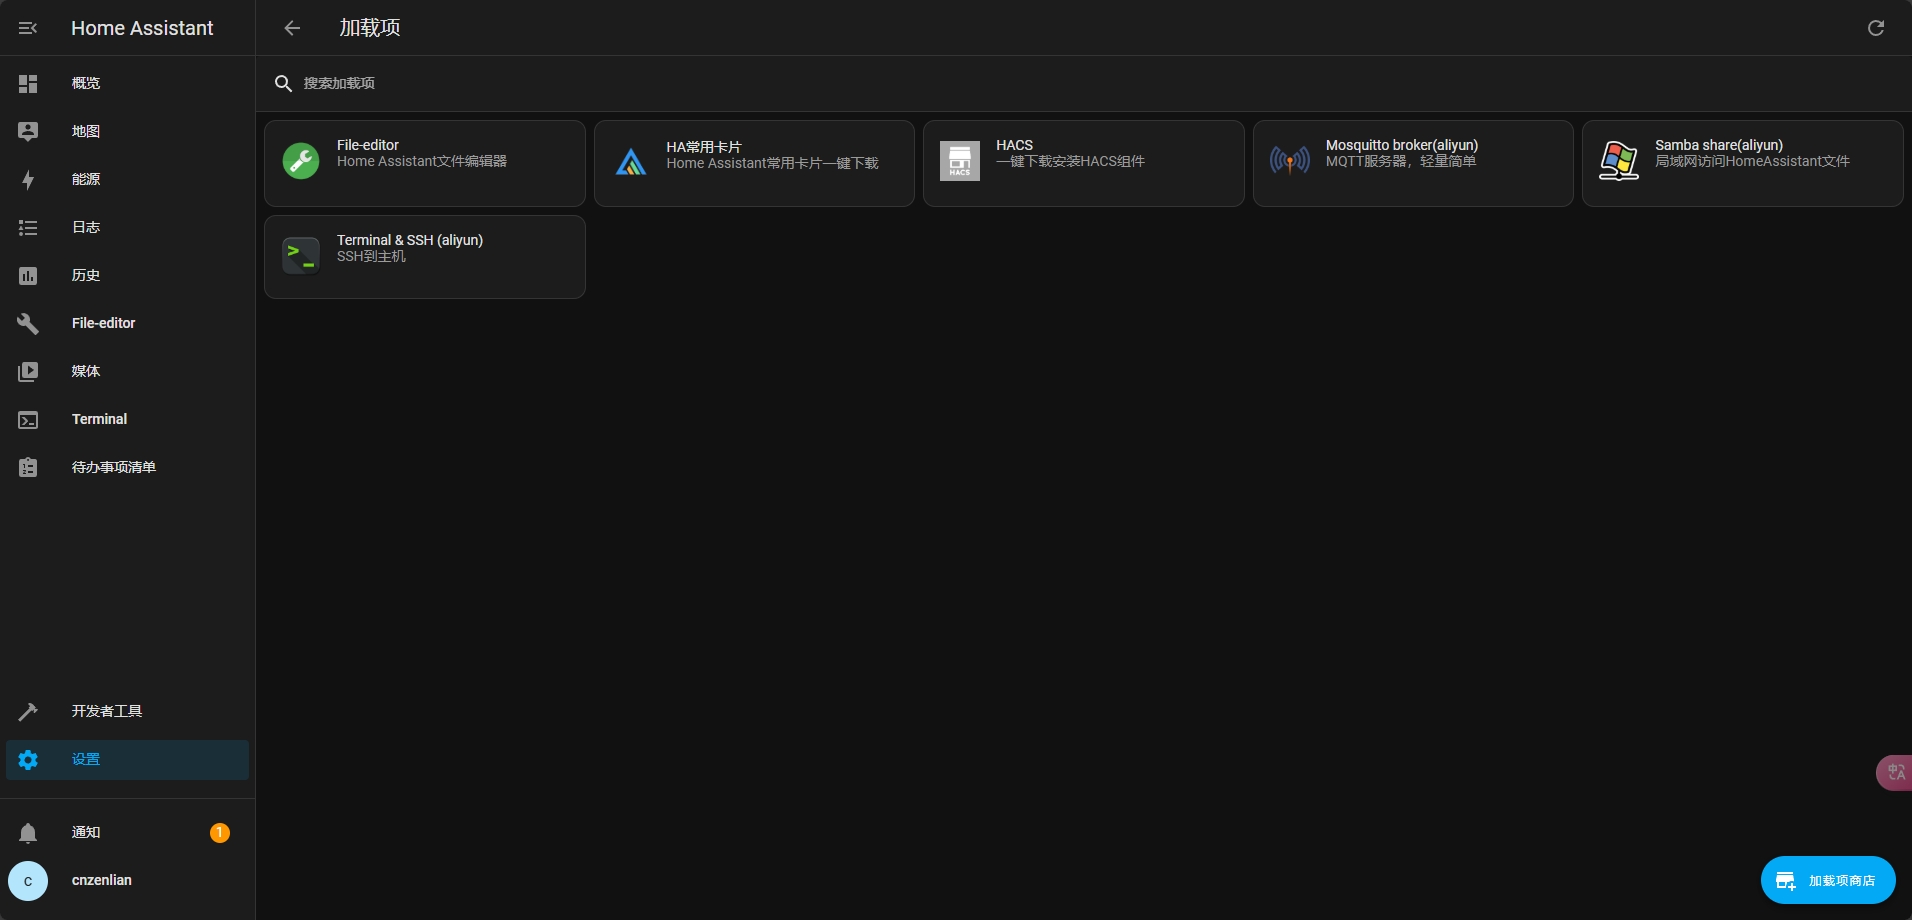Click the Overview (概览) dashboard icon
This screenshot has height=920, width=1912.
pyautogui.click(x=28, y=83)
